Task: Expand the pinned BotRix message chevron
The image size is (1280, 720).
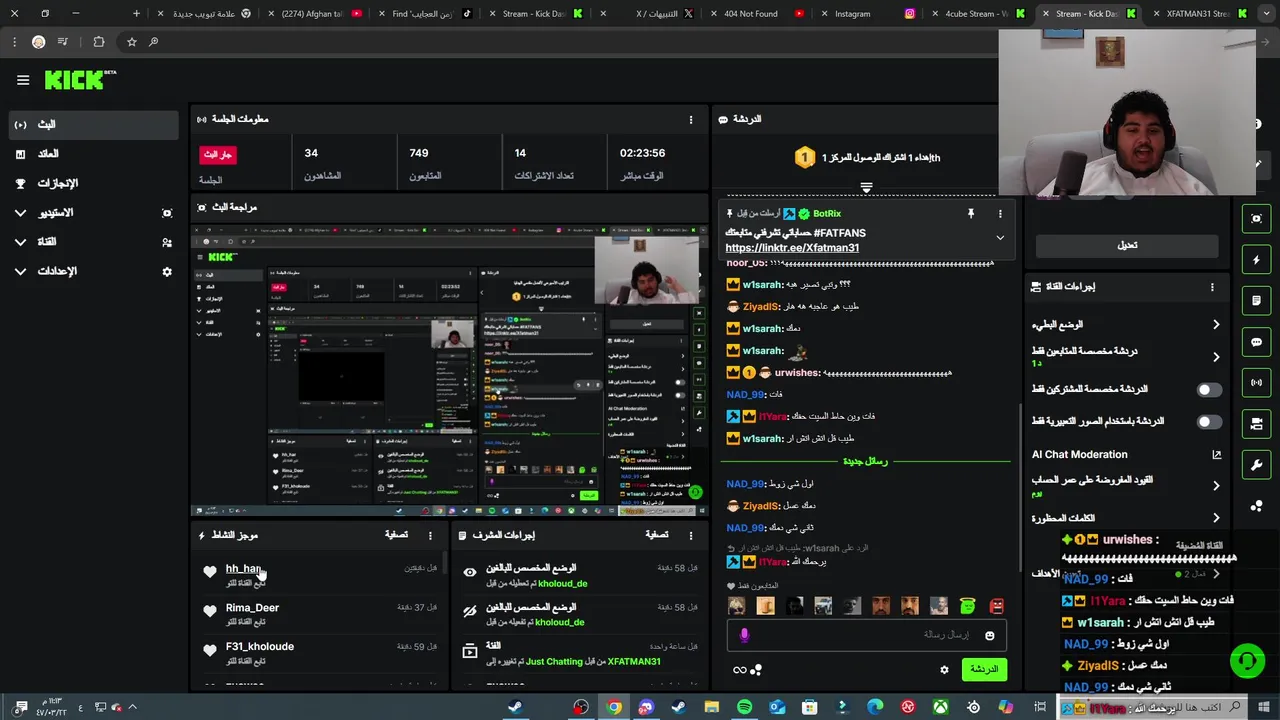Action: (x=999, y=238)
